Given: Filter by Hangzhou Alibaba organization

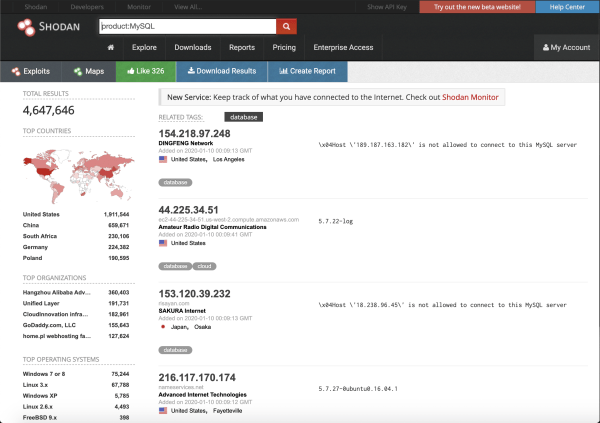Looking at the screenshot, I should tap(57, 292).
